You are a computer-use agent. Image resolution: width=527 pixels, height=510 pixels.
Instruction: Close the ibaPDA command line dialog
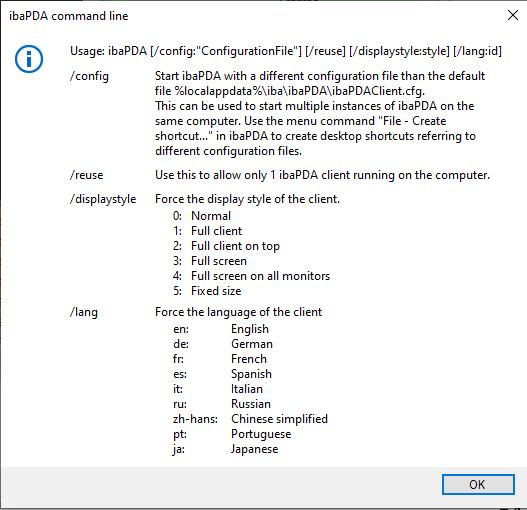tap(513, 15)
